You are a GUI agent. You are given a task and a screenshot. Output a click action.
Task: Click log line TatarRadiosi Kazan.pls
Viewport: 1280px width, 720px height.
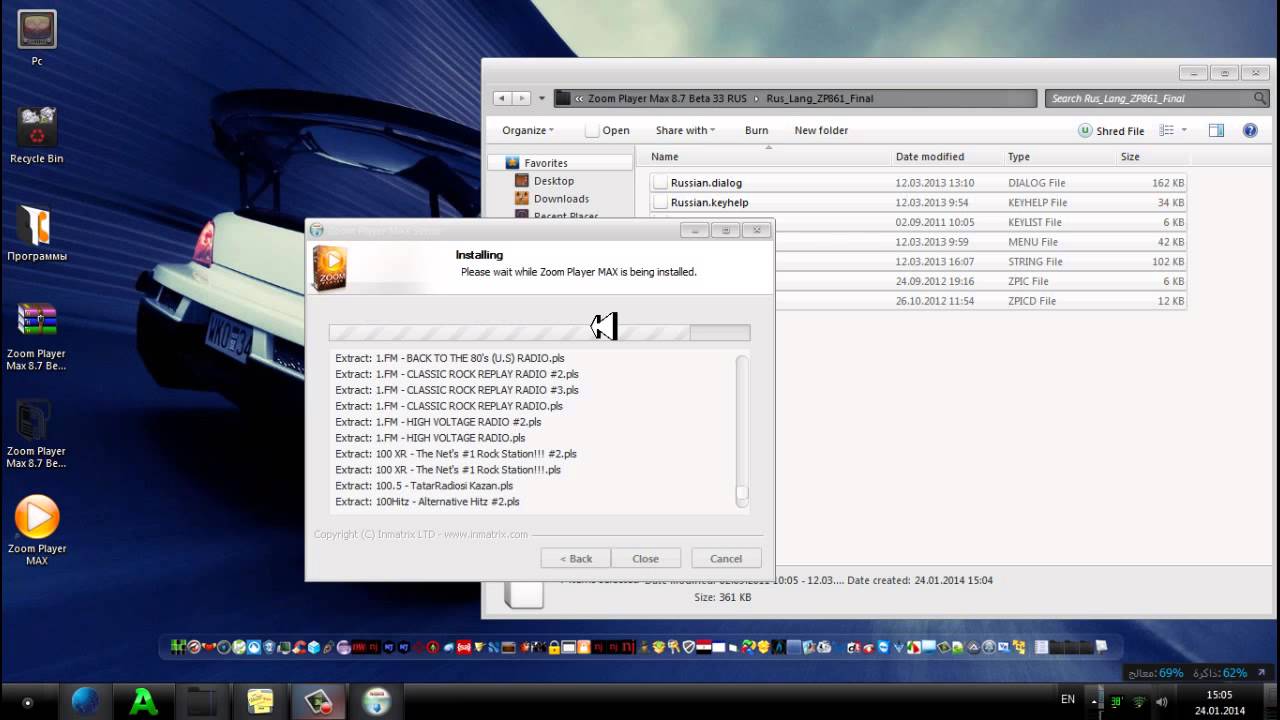[424, 486]
